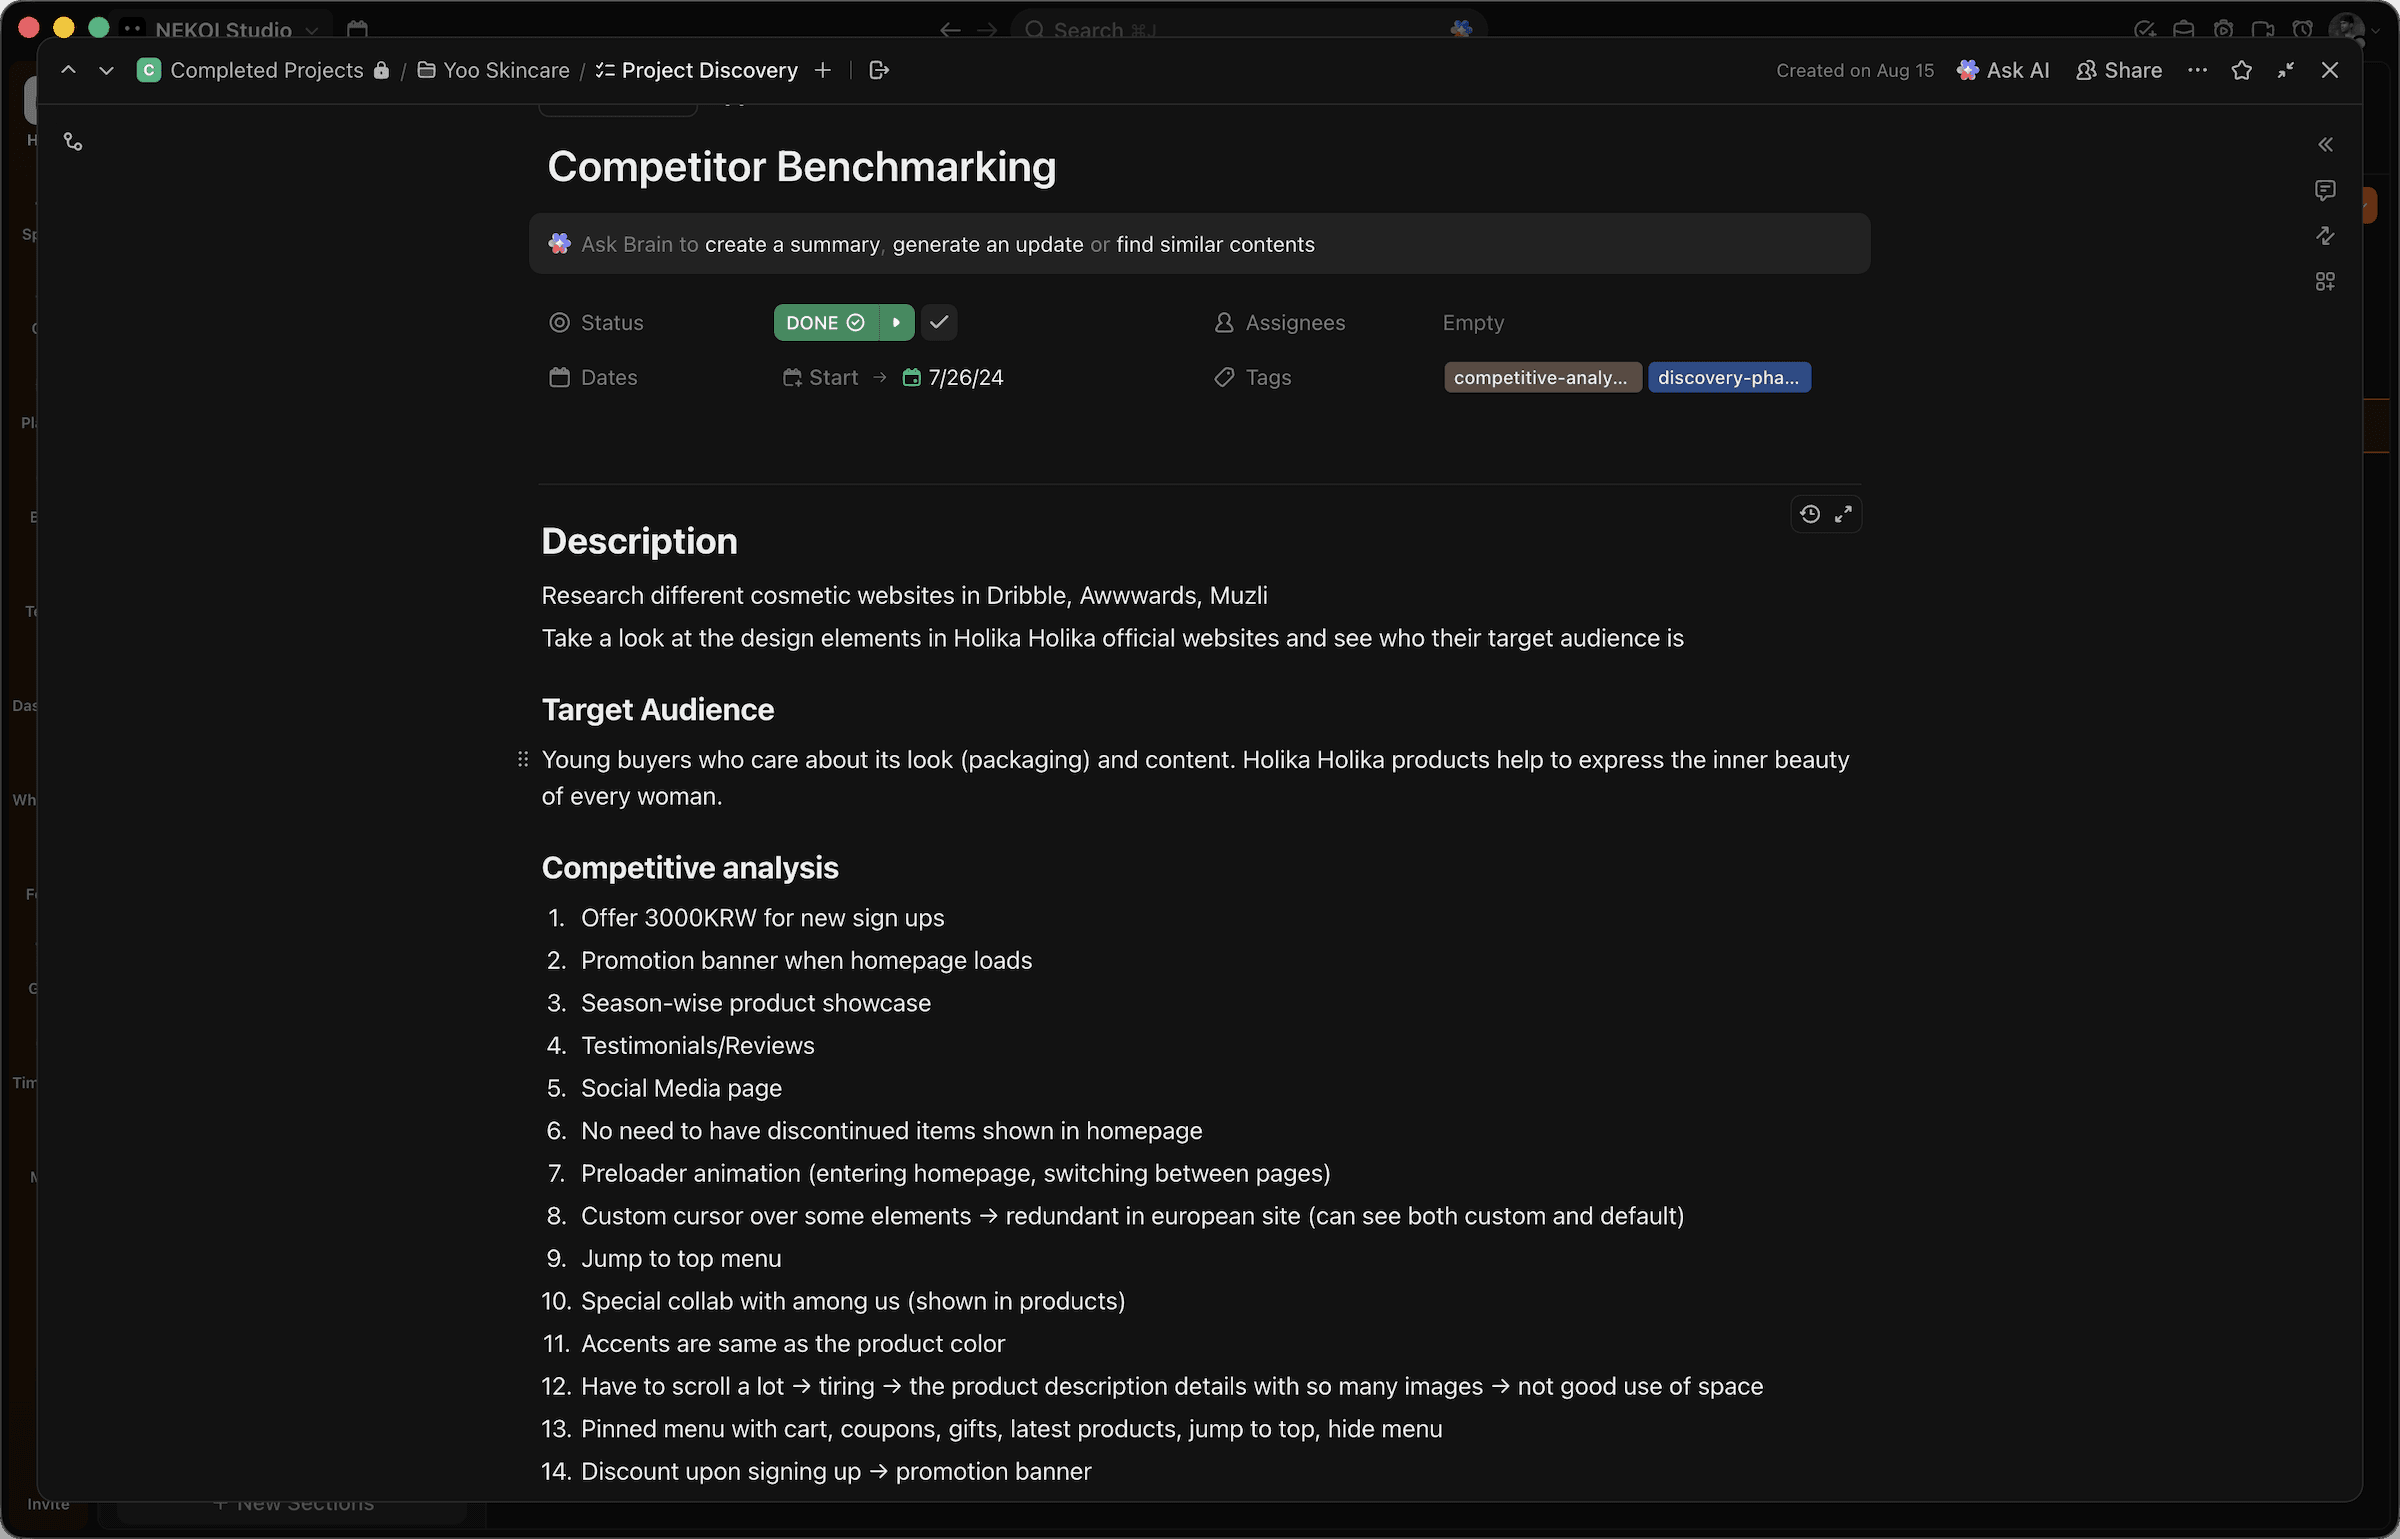Screen dimensions: 2400x1539
Task: Click next status arrow beside DONE
Action: tap(897, 323)
